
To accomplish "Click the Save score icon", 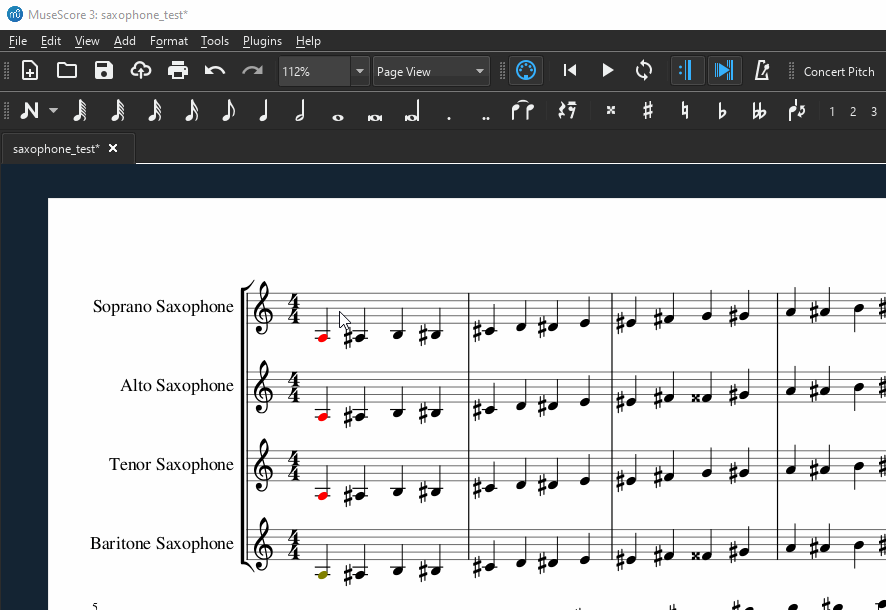I will click(x=104, y=71).
